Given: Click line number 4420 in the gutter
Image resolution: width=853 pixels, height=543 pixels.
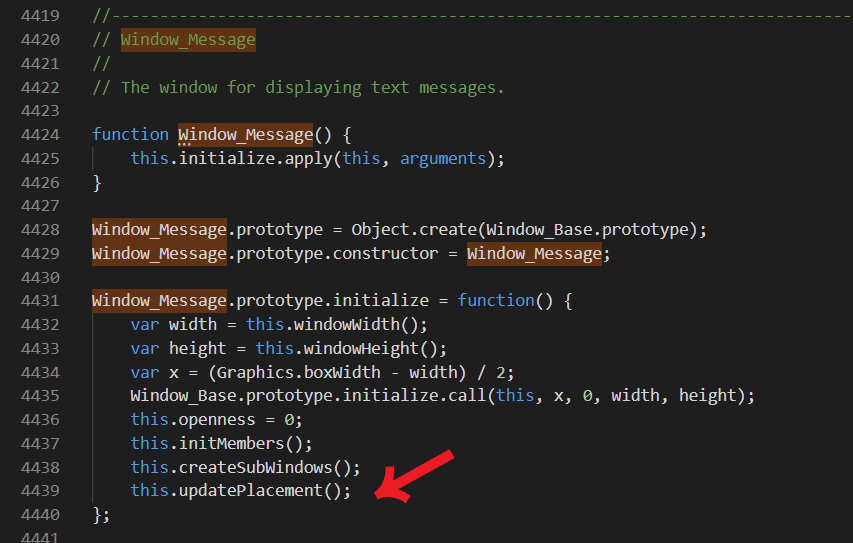Looking at the screenshot, I should point(40,40).
